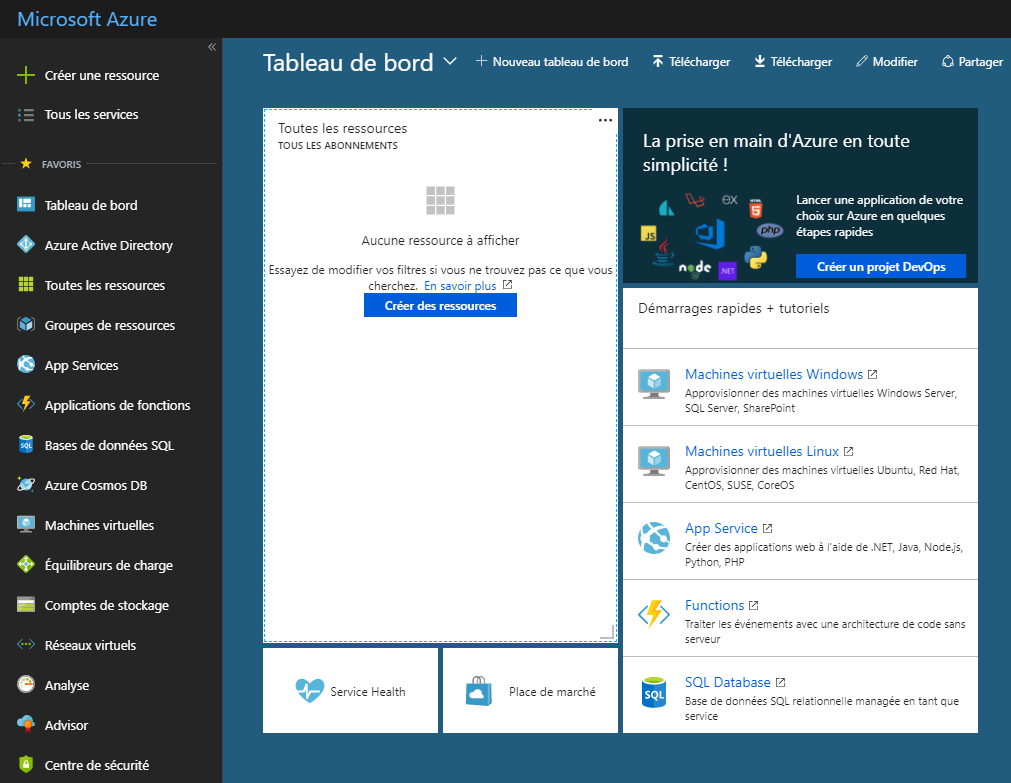Click the Functions tutorial lightning icon
This screenshot has height=783, width=1011.
pos(654,615)
